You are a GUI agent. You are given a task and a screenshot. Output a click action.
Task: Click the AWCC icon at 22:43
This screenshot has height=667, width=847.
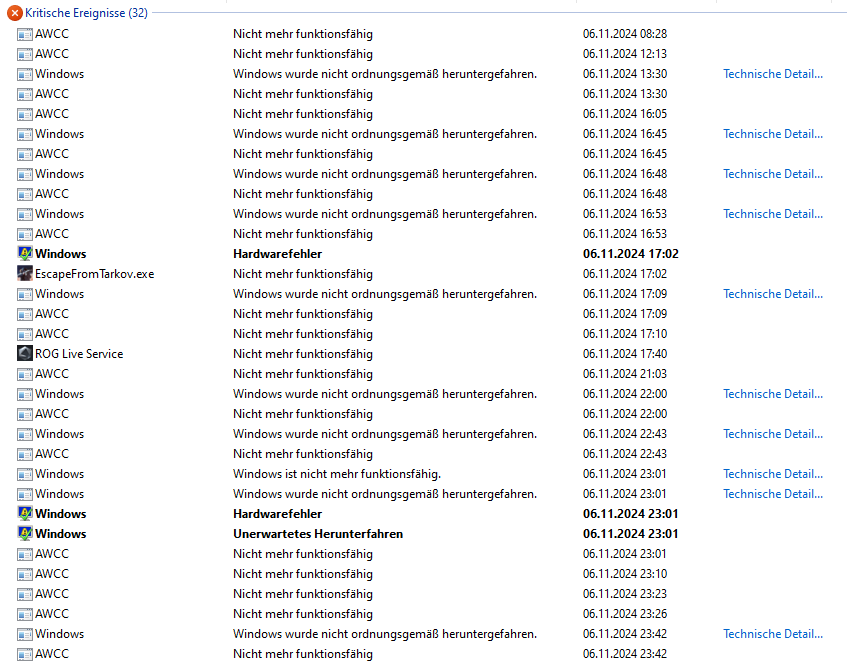click(25, 454)
